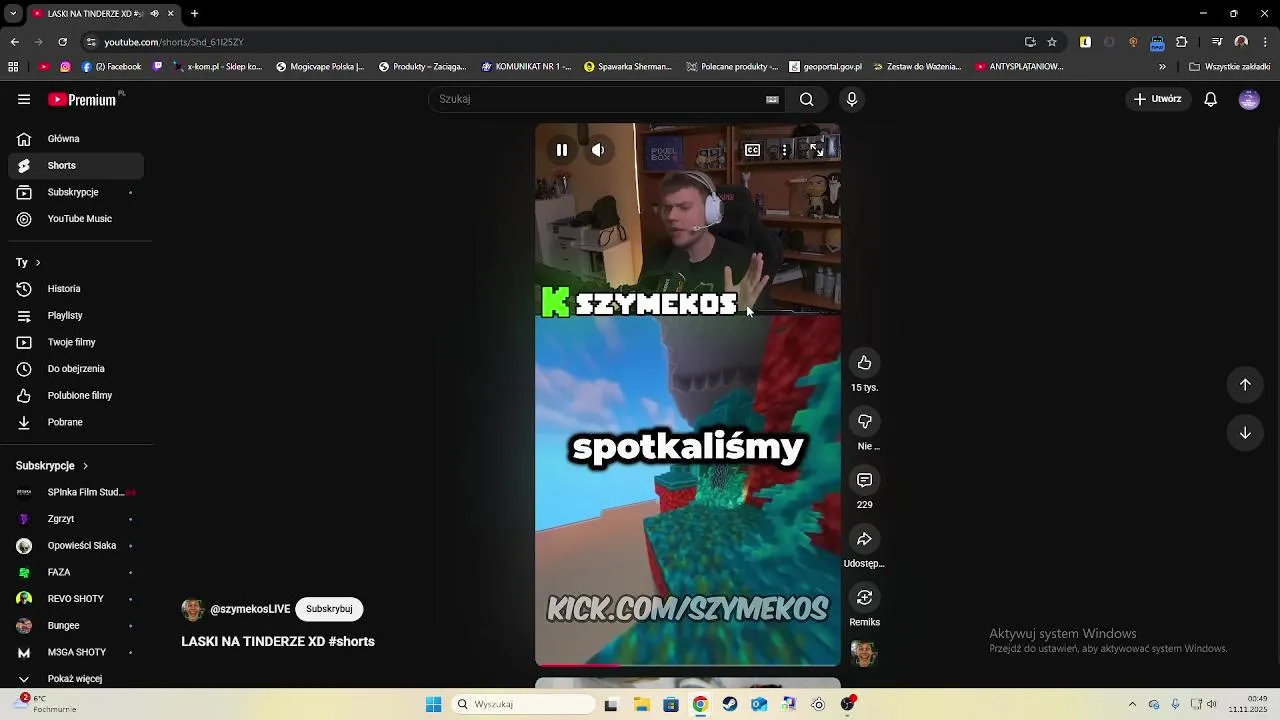Mute the Shorts video volume
This screenshot has width=1280, height=720.
pyautogui.click(x=598, y=150)
